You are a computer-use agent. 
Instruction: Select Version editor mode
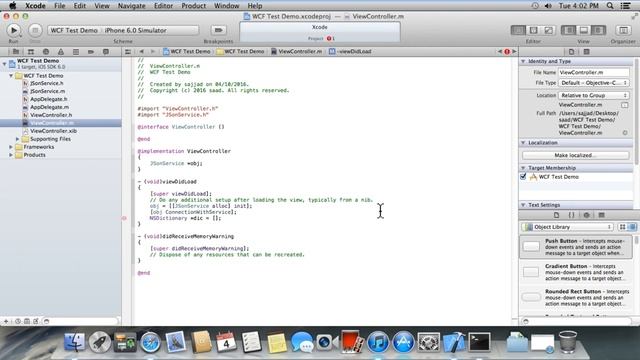point(549,30)
